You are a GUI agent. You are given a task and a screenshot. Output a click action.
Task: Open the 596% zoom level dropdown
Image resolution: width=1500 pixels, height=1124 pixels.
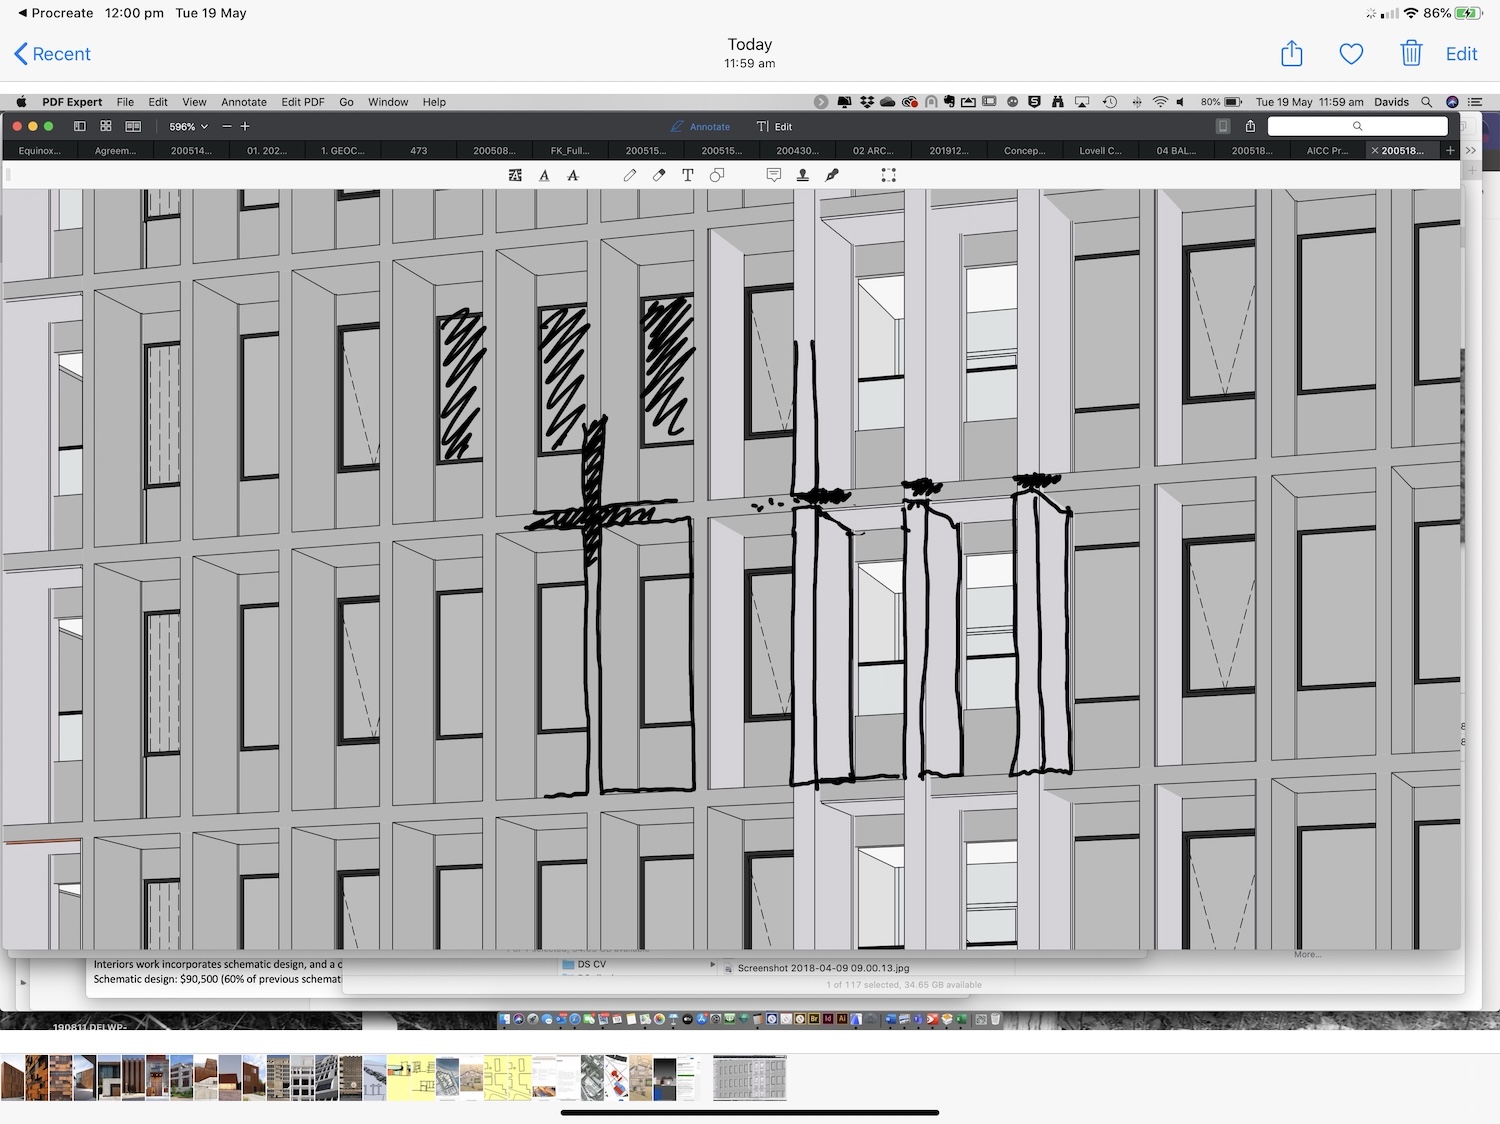click(188, 127)
